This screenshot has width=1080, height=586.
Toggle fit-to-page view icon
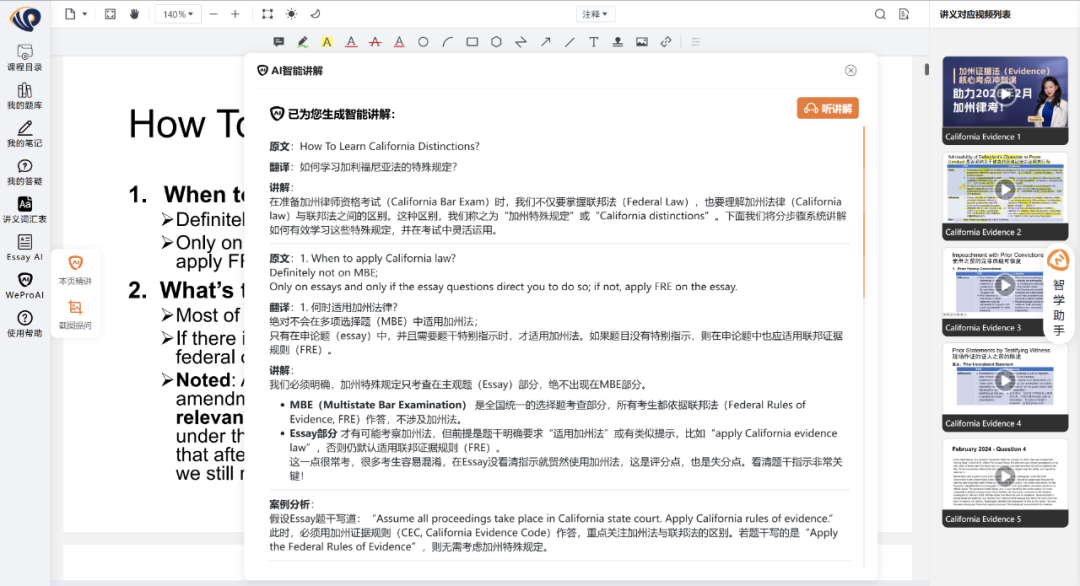point(110,14)
